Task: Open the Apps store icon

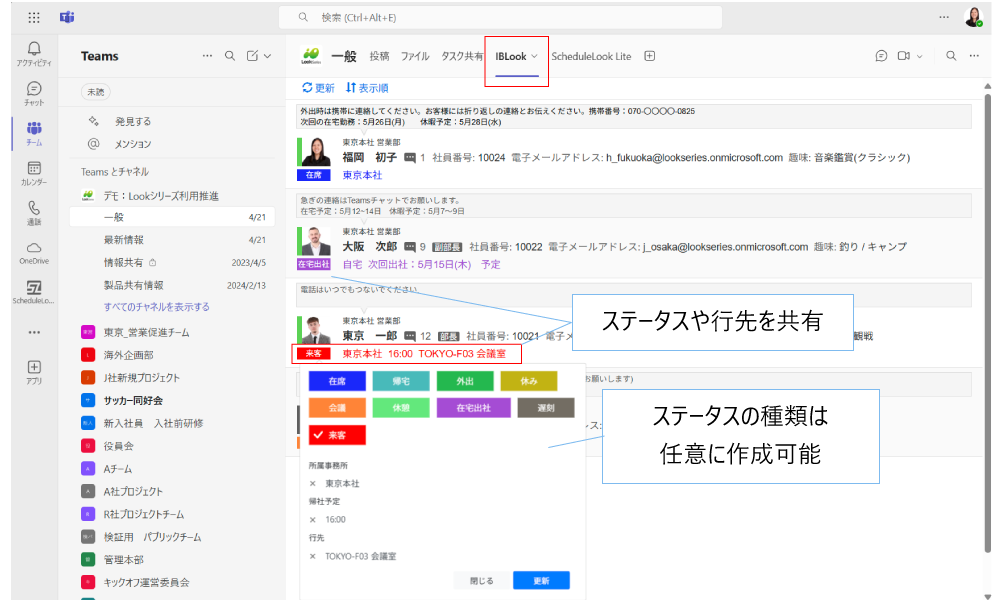Action: [34, 372]
